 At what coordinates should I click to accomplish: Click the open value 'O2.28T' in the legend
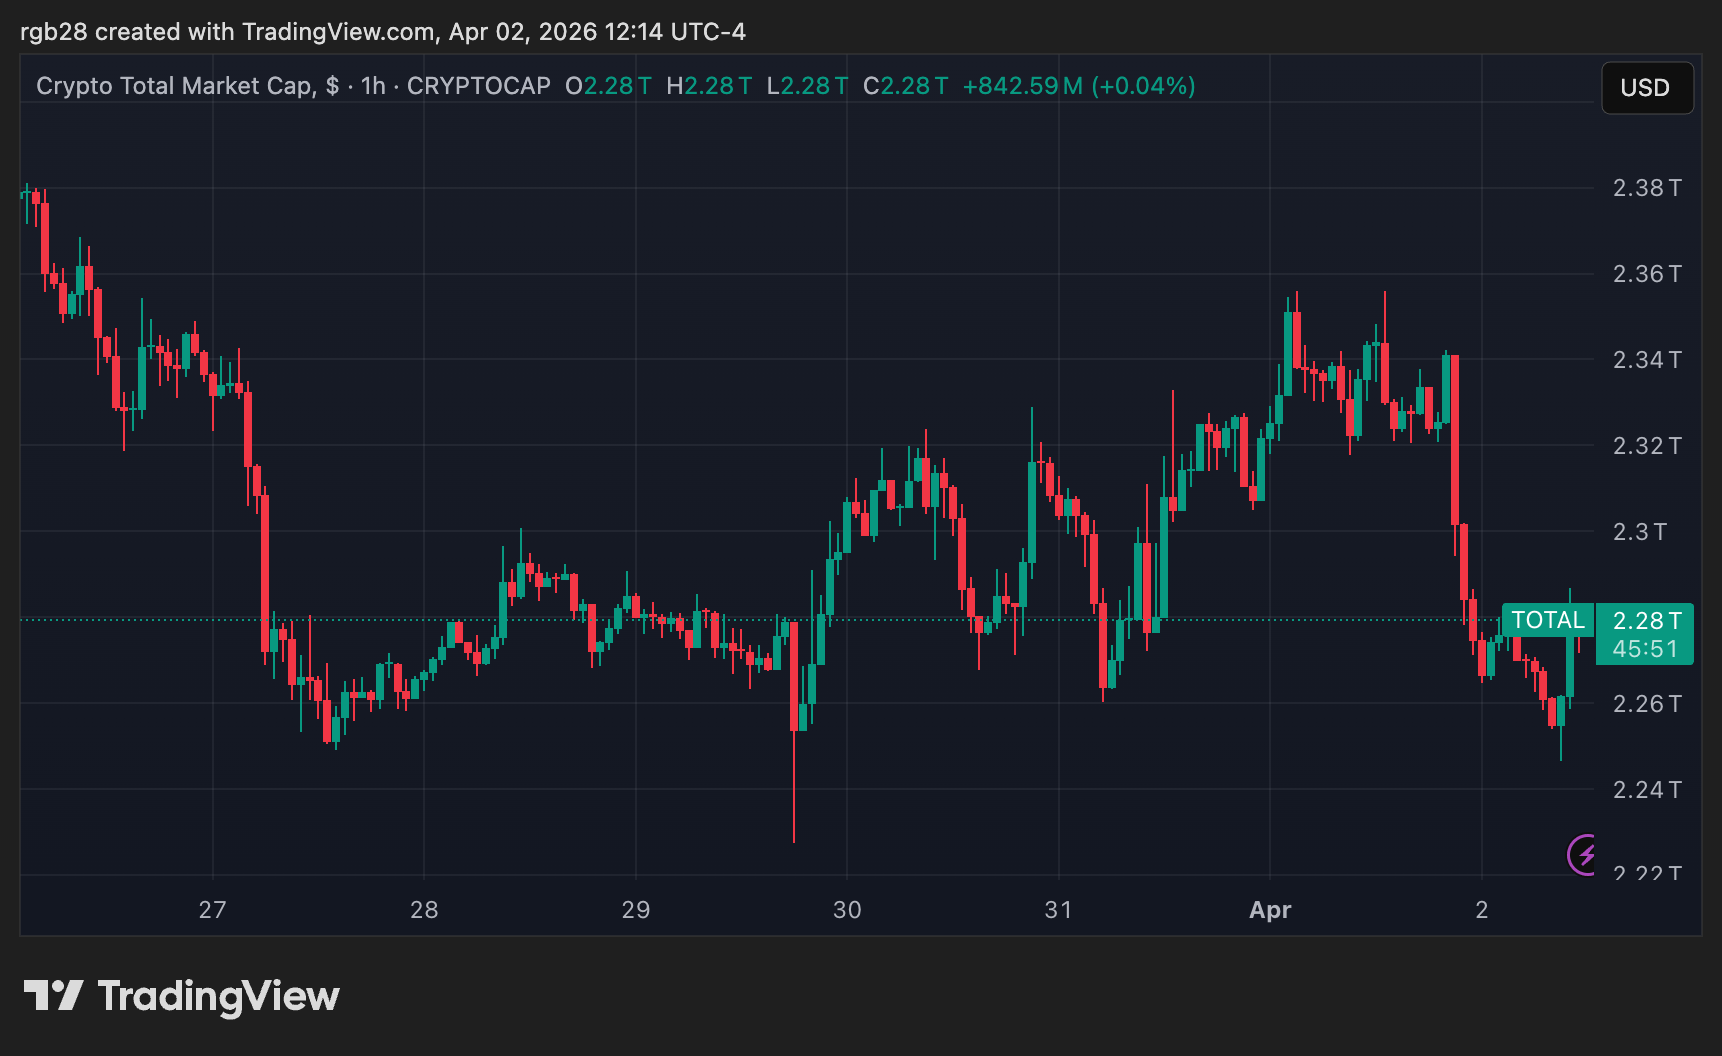click(x=607, y=86)
